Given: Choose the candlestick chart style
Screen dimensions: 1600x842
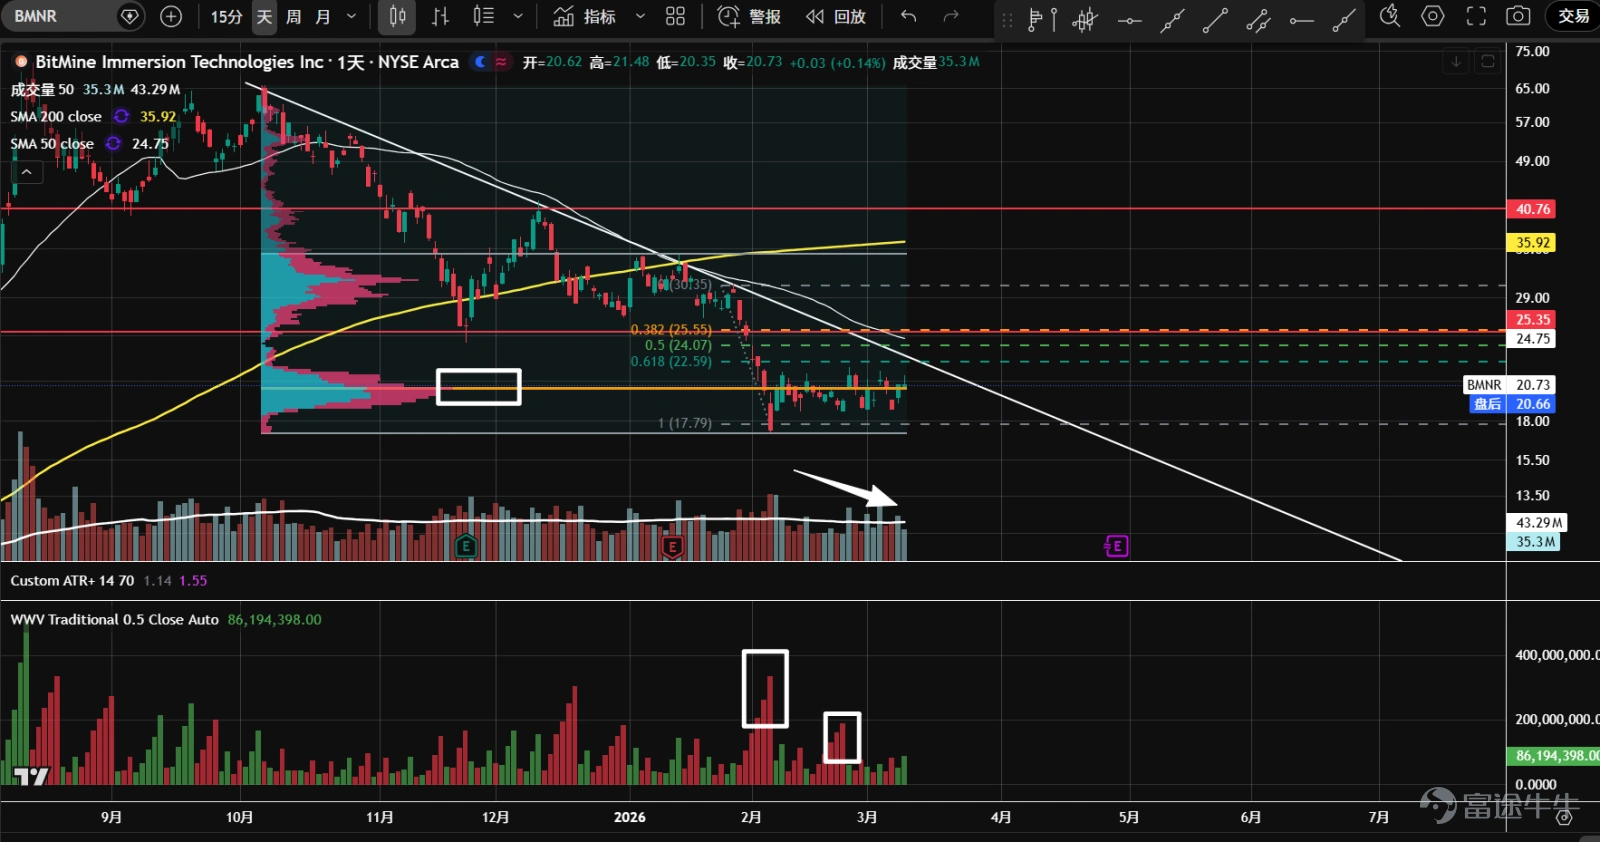Looking at the screenshot, I should click(397, 16).
